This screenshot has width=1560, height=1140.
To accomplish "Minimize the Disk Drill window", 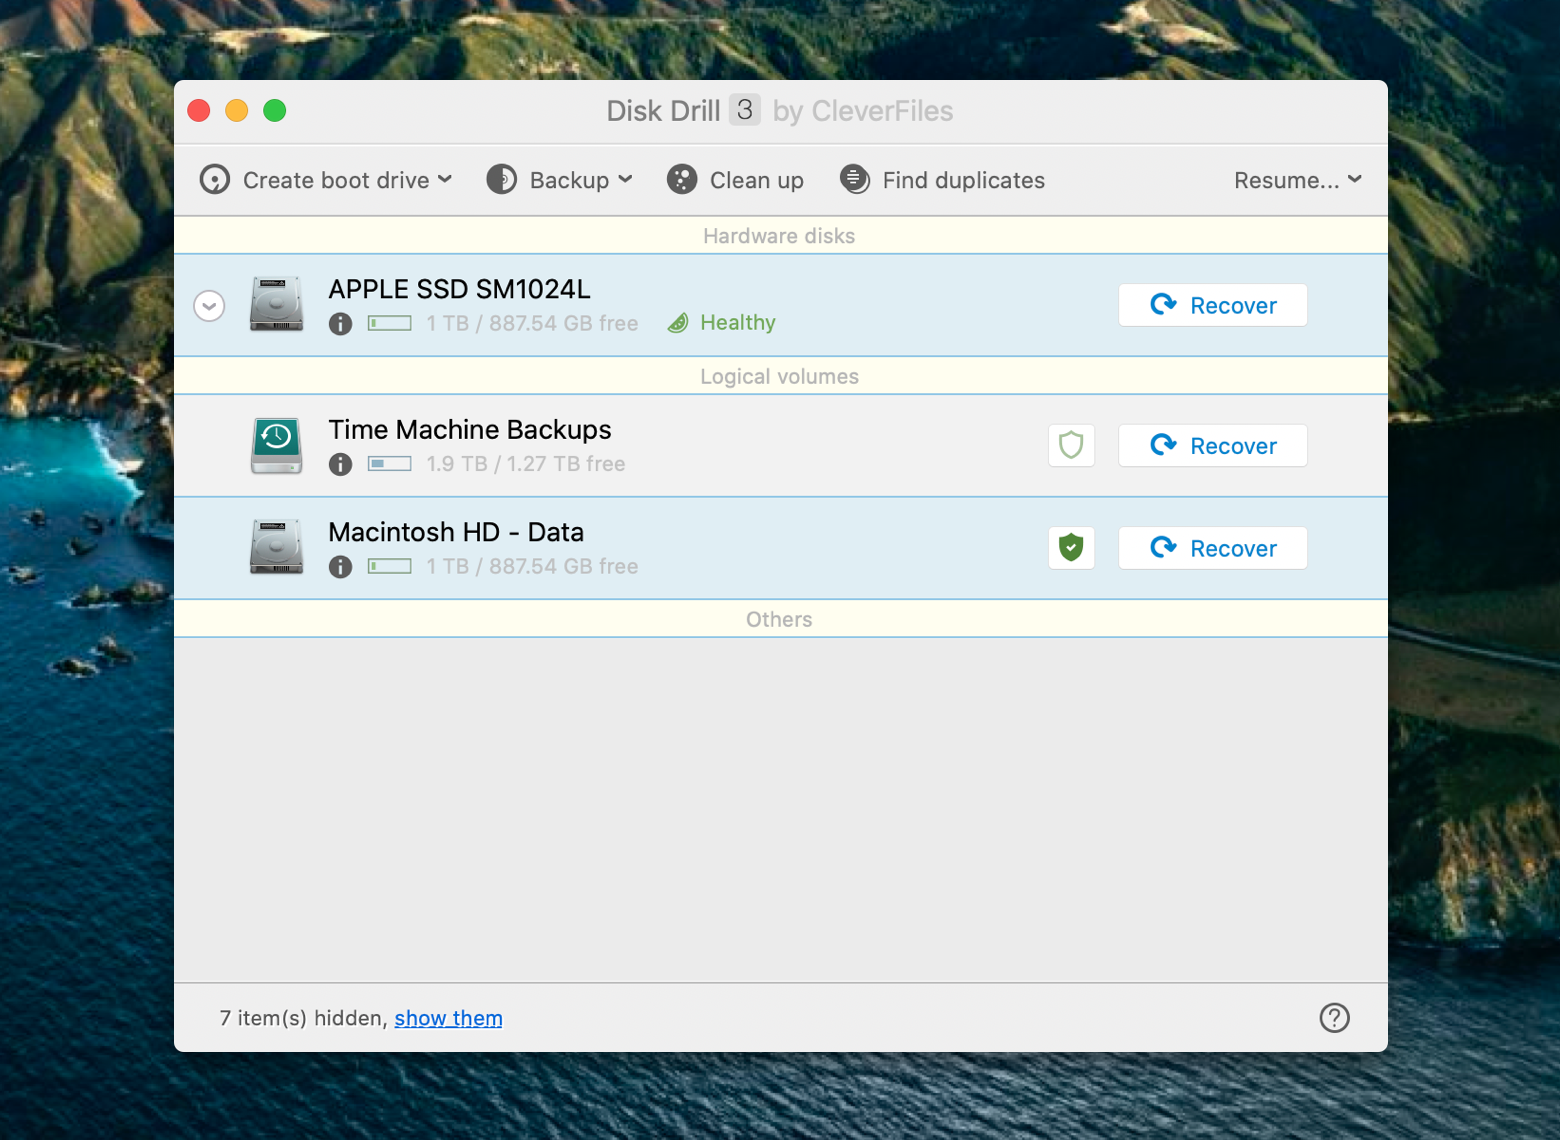I will [237, 110].
